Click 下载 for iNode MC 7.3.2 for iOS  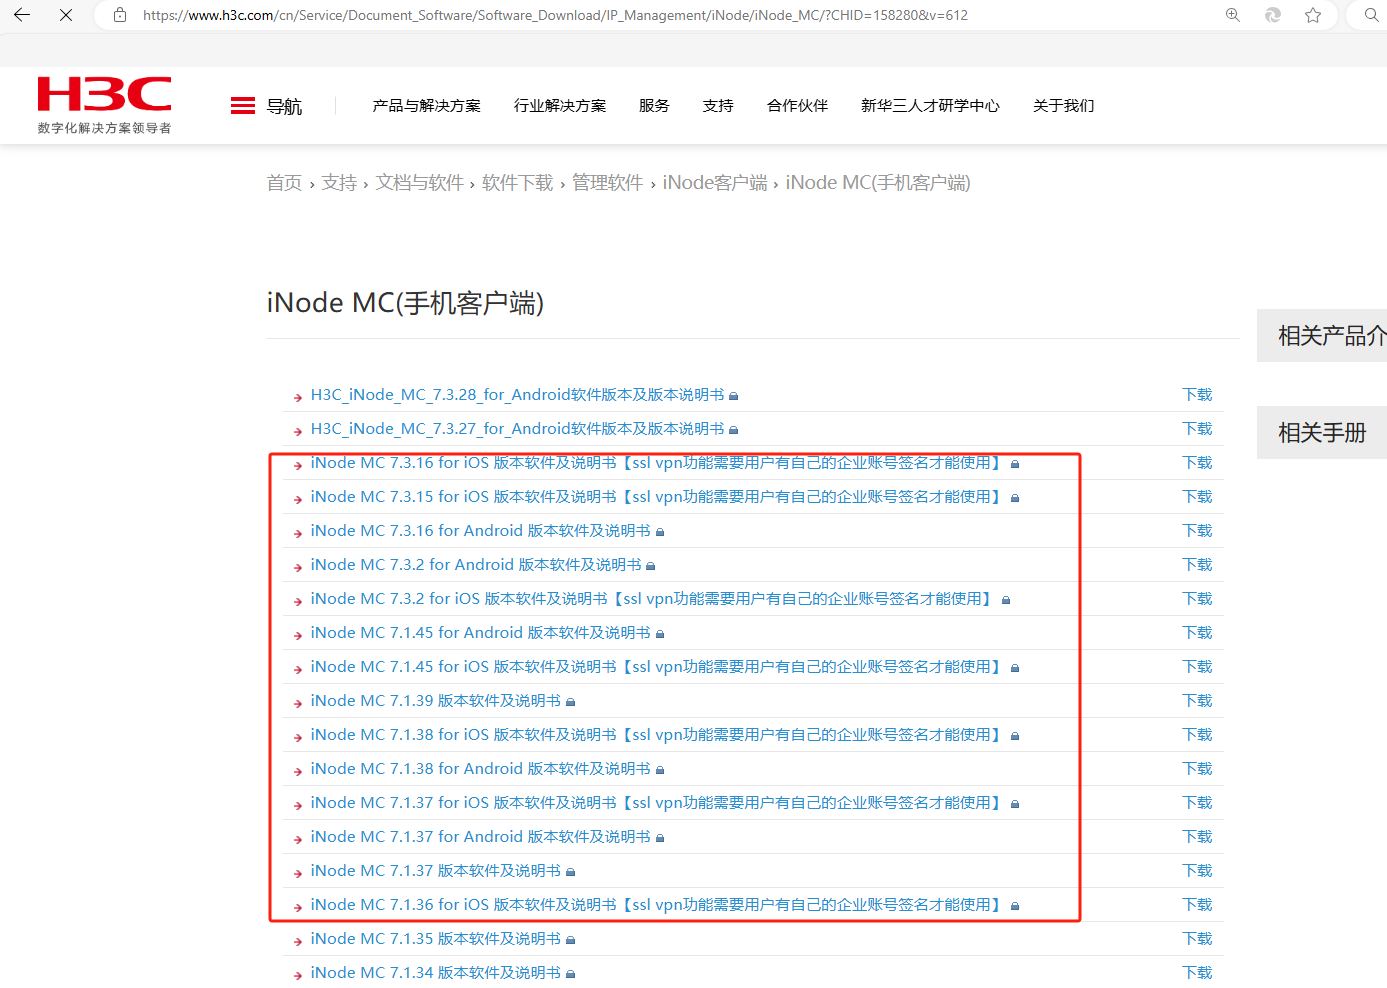click(x=1197, y=599)
